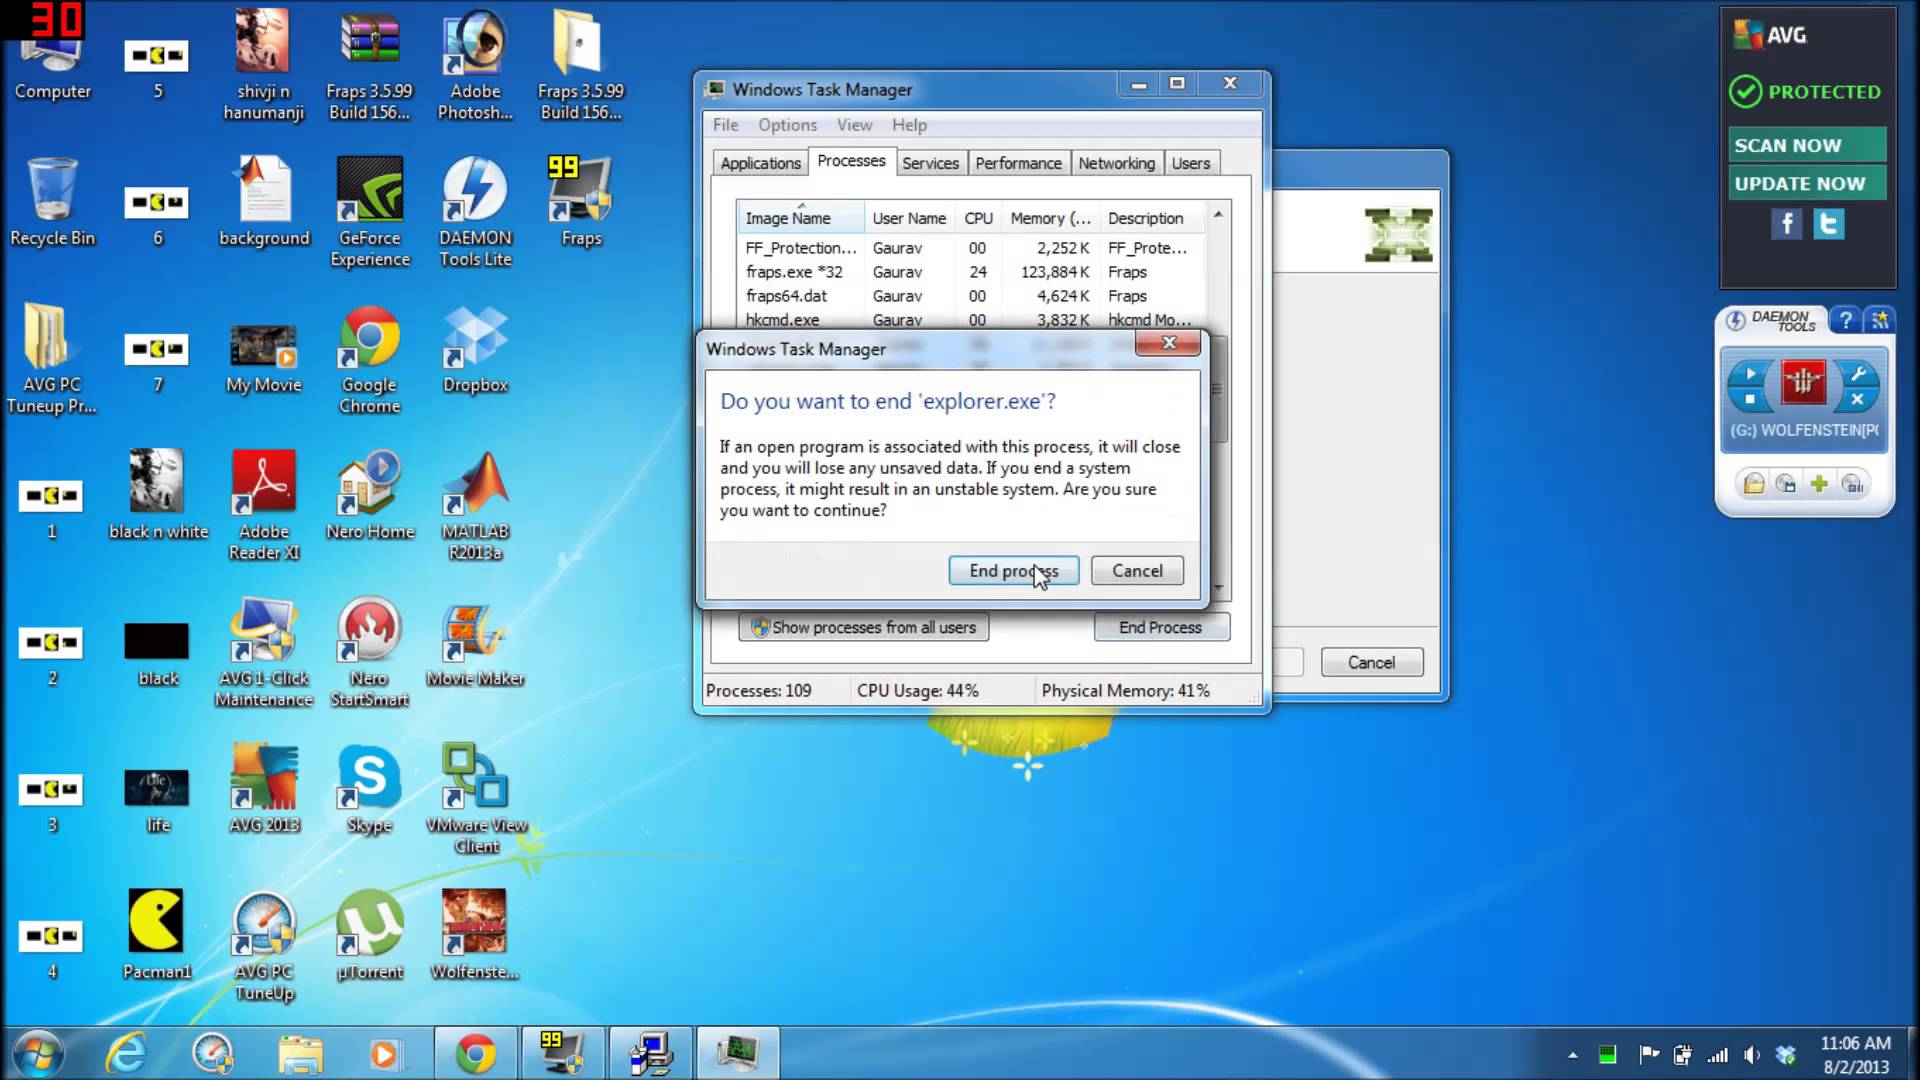Click End process button to terminate explorer.exe
Image resolution: width=1920 pixels, height=1080 pixels.
click(1013, 570)
